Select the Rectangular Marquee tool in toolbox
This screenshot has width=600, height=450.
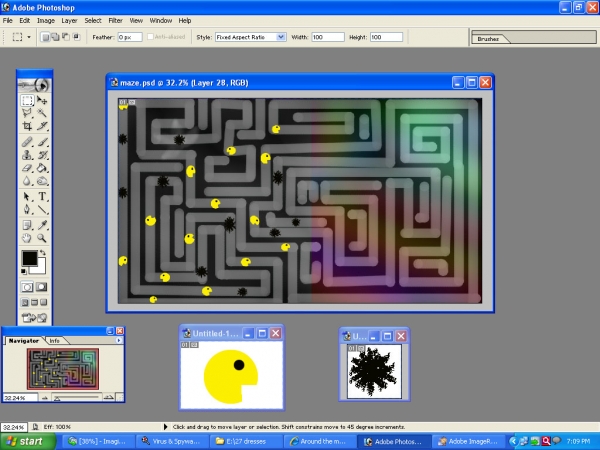pos(27,100)
